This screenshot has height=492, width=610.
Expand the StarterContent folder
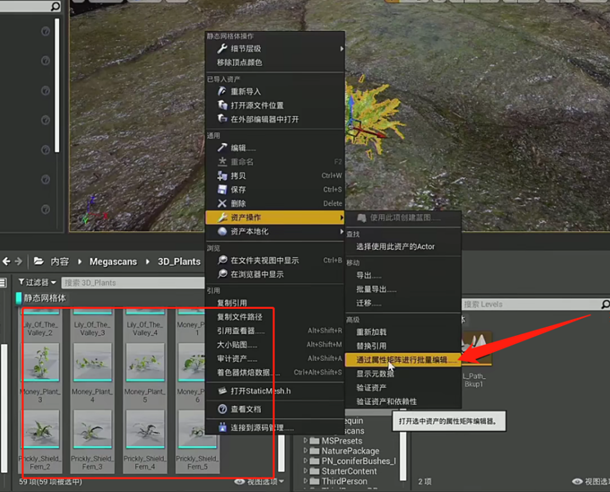tap(307, 470)
